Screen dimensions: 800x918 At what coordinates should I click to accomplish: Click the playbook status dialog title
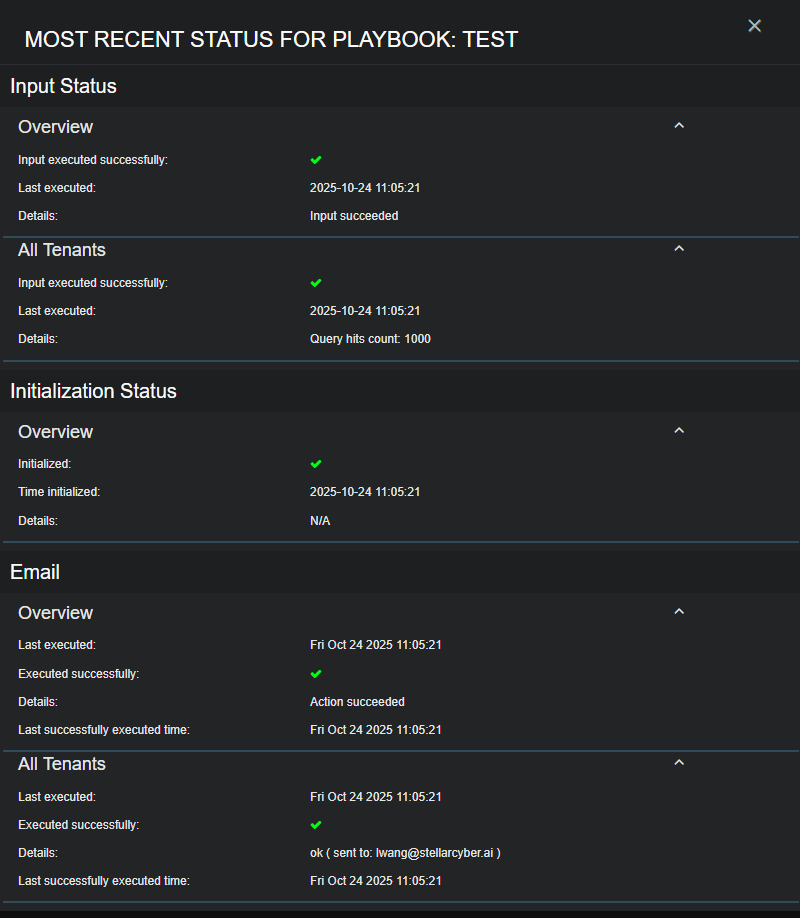(x=271, y=40)
